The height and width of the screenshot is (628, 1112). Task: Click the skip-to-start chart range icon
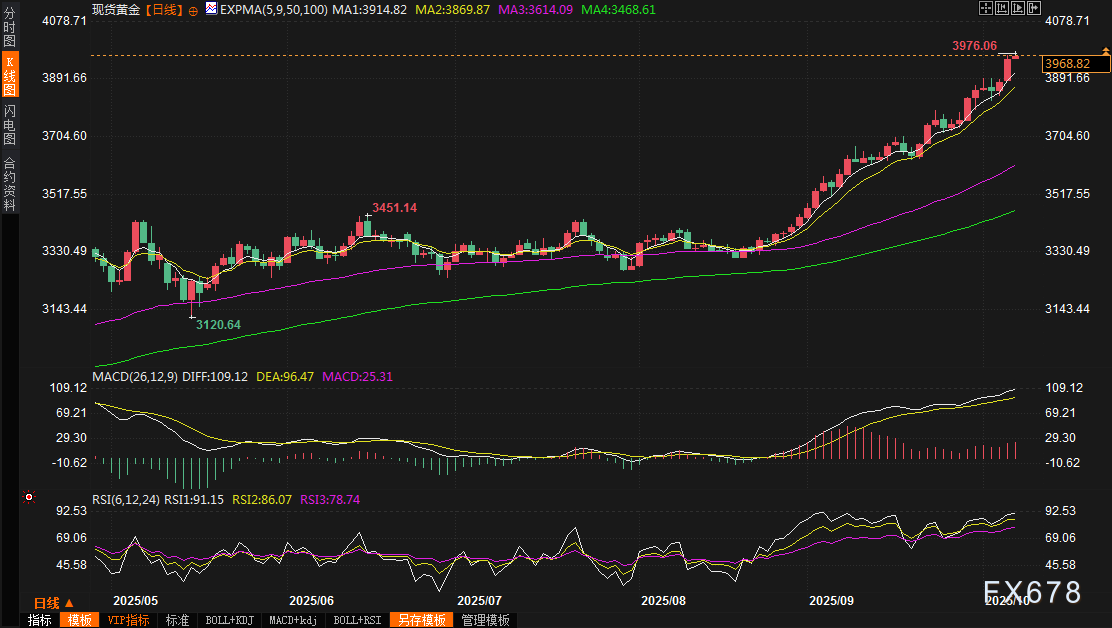click(1002, 8)
